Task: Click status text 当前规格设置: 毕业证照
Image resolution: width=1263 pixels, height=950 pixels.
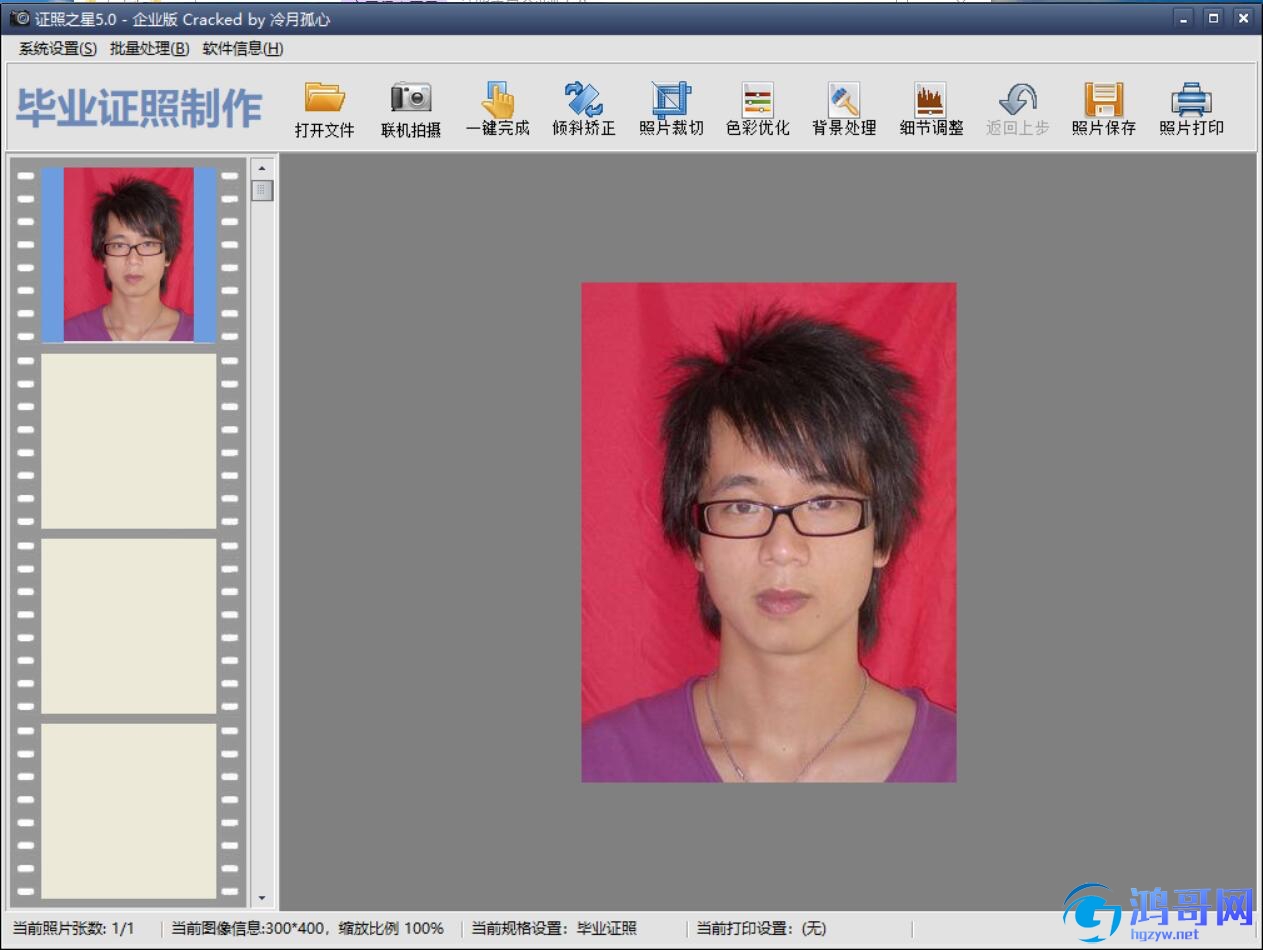Action: (554, 928)
